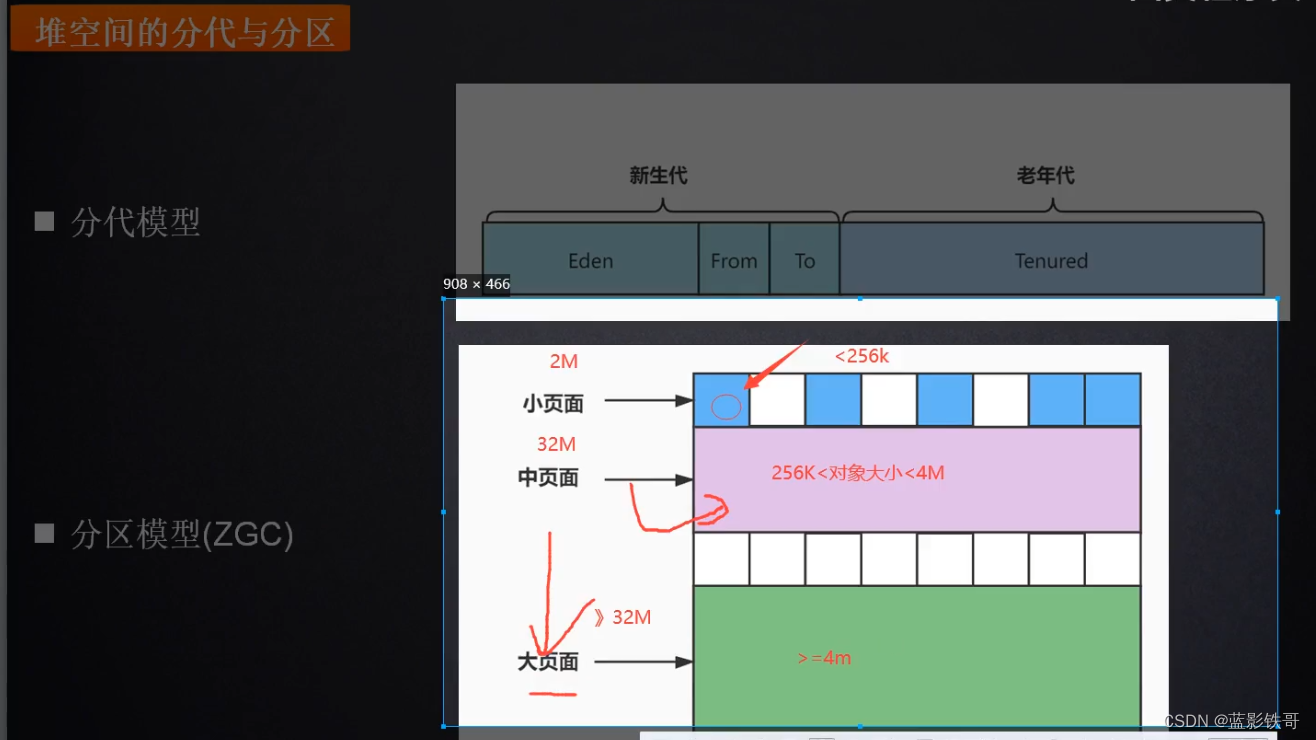Click the 256K<对象大小<4M text
The width and height of the screenshot is (1316, 740).
click(x=858, y=473)
